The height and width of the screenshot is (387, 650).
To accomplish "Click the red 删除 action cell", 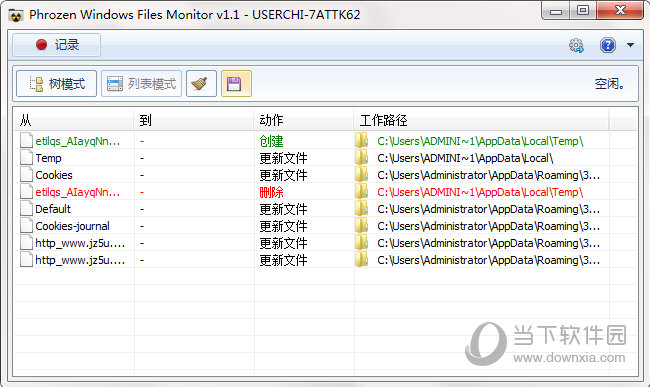I will coord(272,192).
